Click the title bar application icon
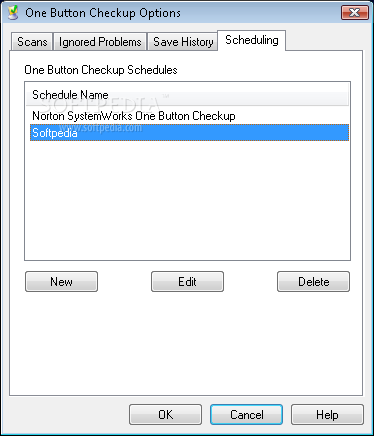 pyautogui.click(x=13, y=13)
